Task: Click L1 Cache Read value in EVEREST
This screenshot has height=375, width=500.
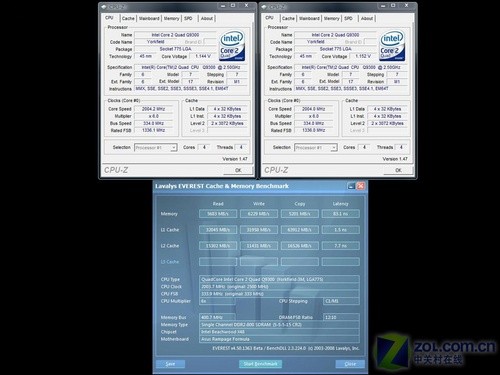Action: [218, 230]
